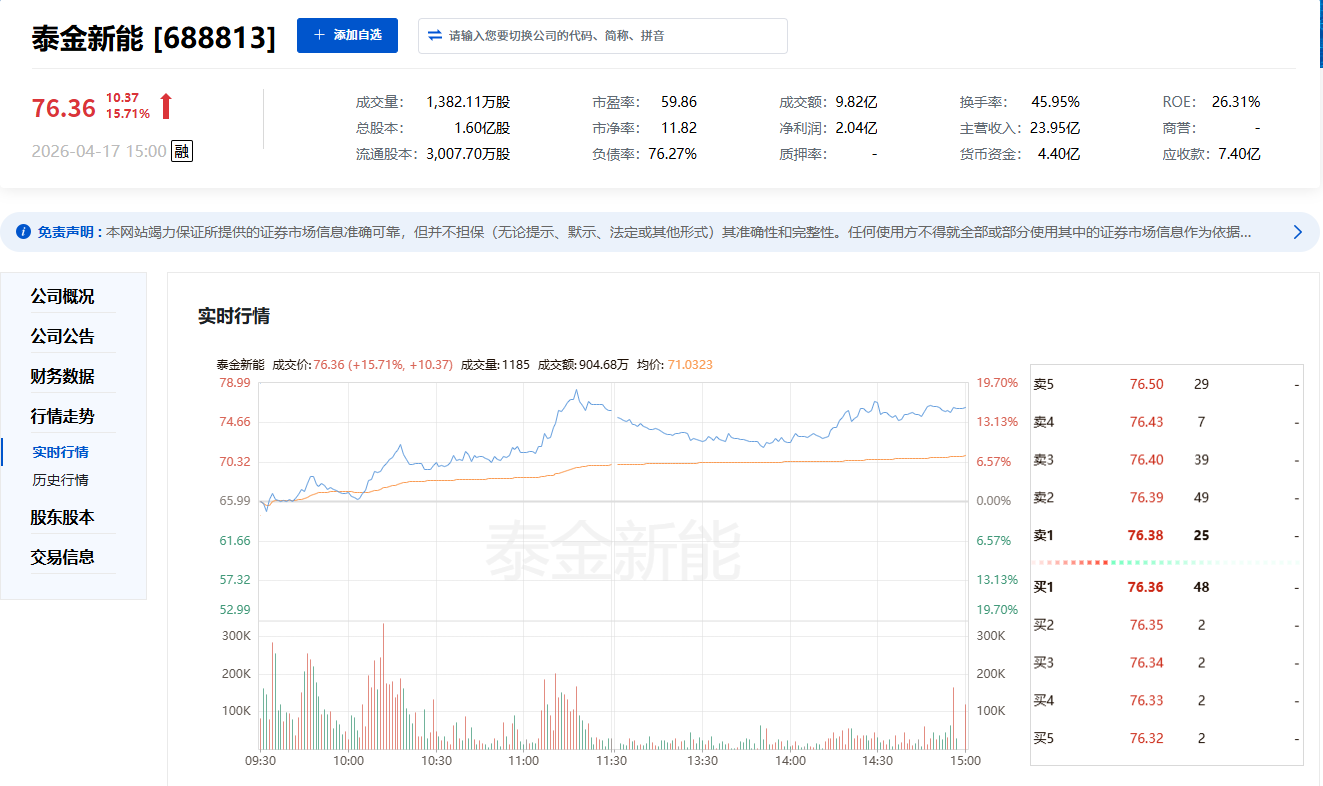Select 财务数据 sidebar item
This screenshot has width=1323, height=786.
click(x=62, y=377)
